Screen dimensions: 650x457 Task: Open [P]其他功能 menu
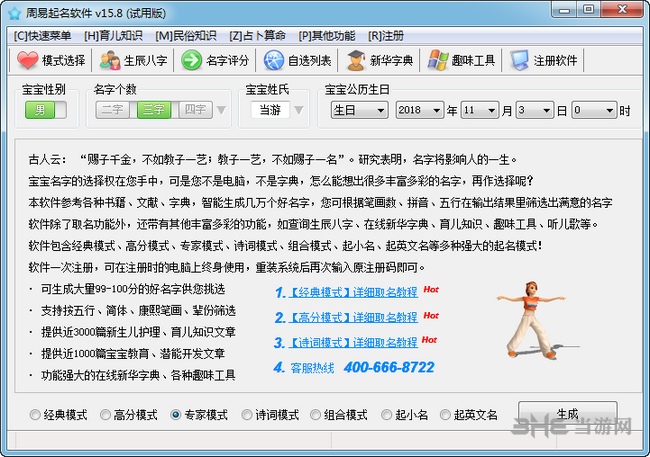(327, 36)
